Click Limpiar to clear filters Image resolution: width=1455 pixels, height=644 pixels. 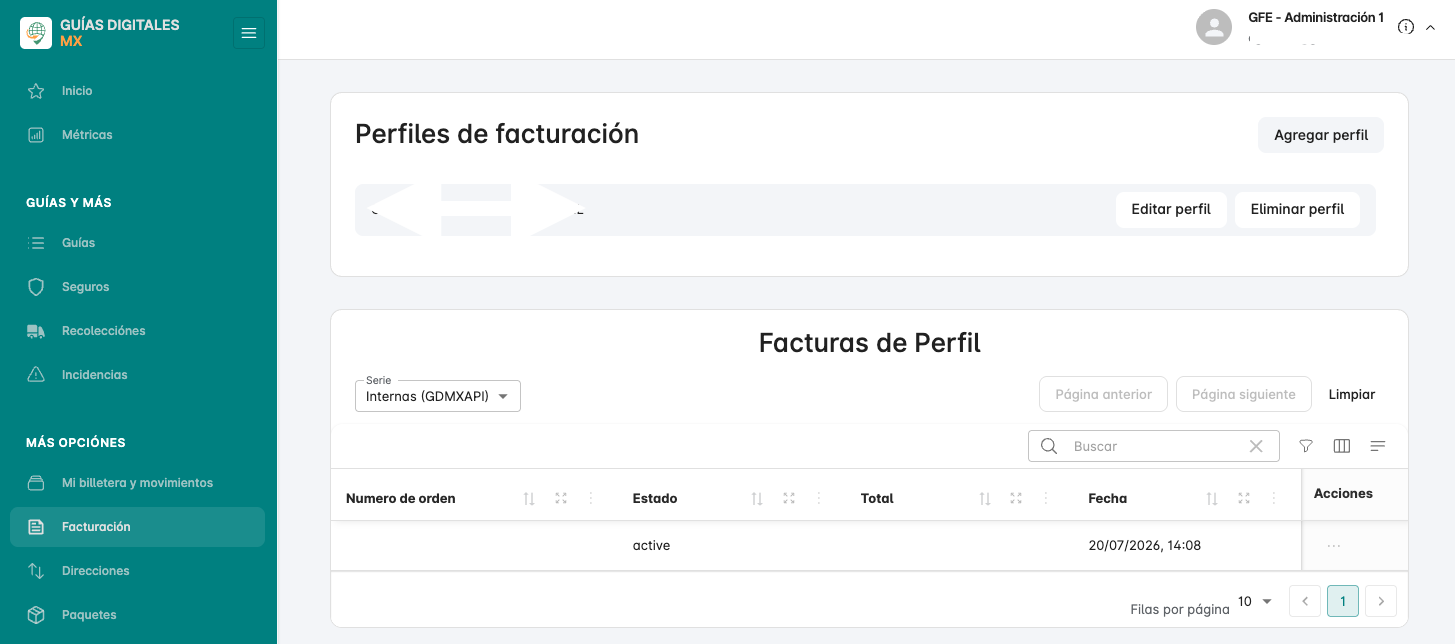[x=1352, y=394]
